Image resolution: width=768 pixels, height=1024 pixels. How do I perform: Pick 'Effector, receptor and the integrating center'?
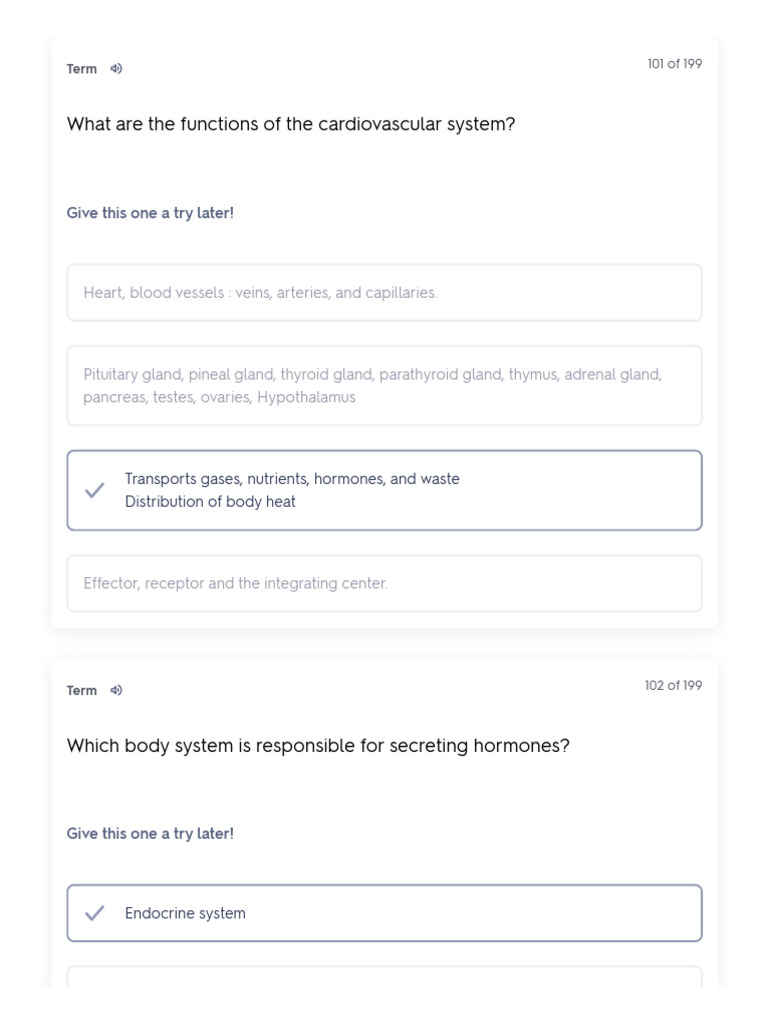(384, 583)
